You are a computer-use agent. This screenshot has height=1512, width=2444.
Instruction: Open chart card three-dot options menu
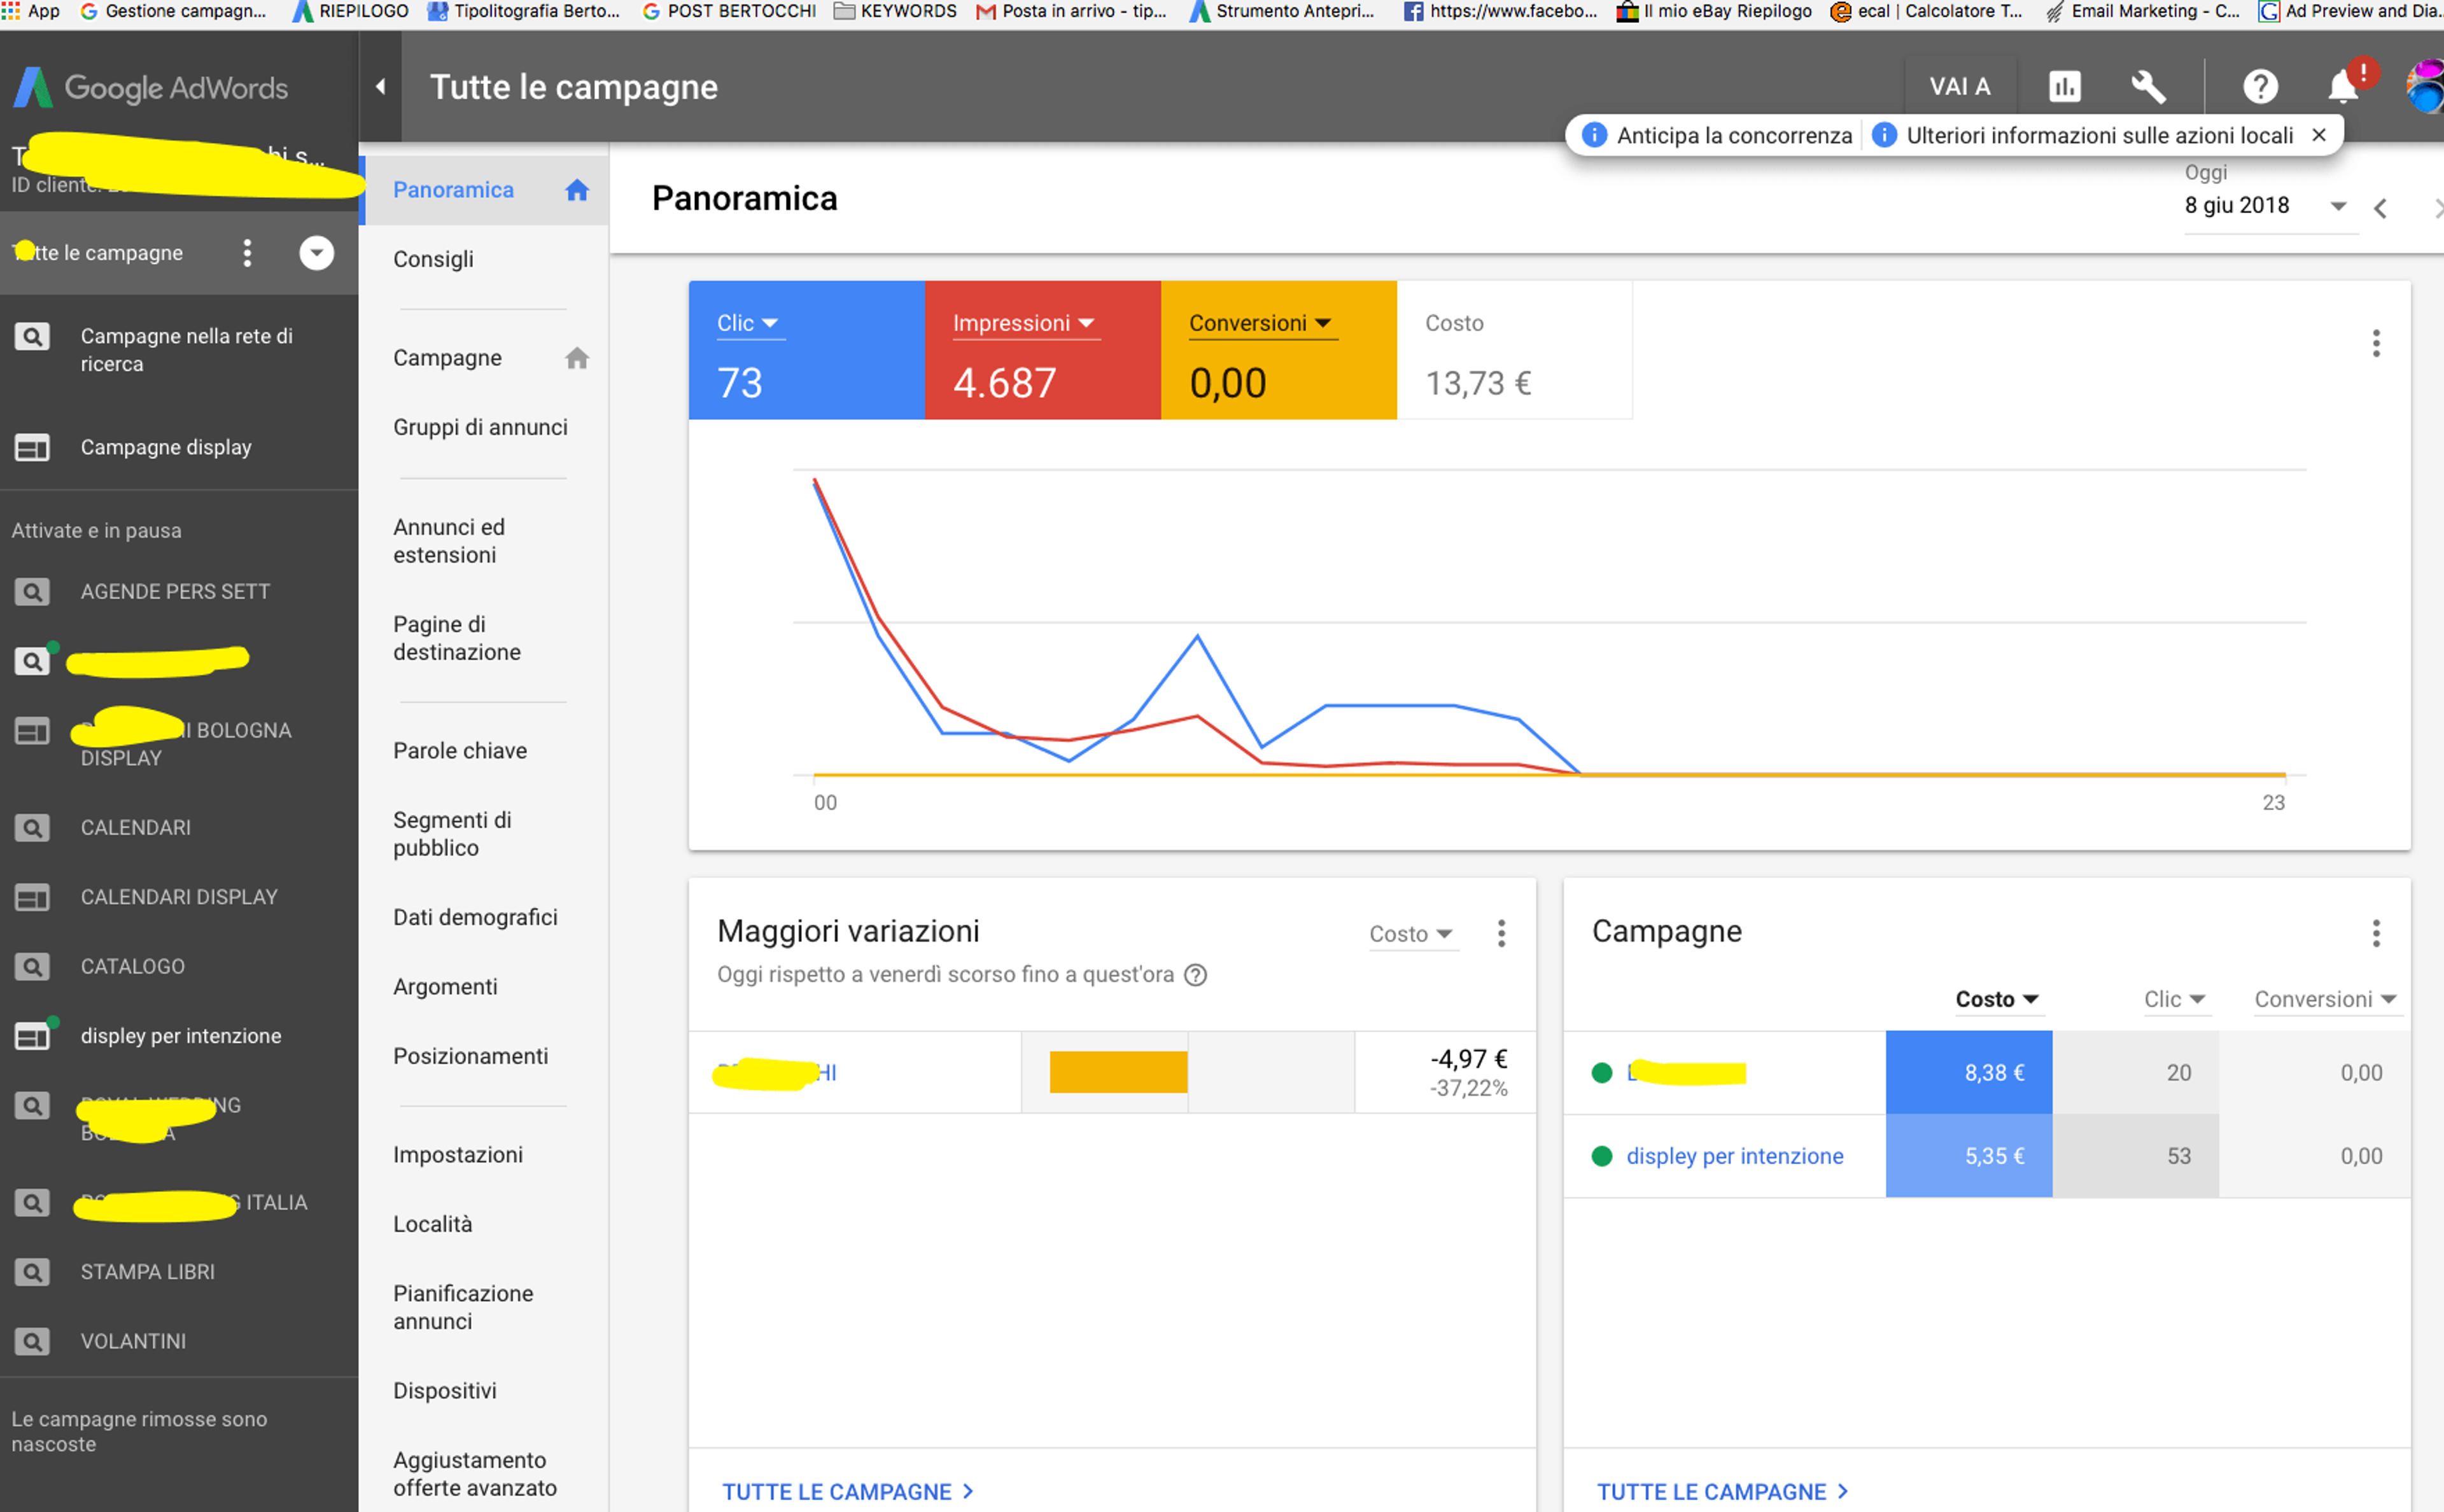(x=2376, y=343)
